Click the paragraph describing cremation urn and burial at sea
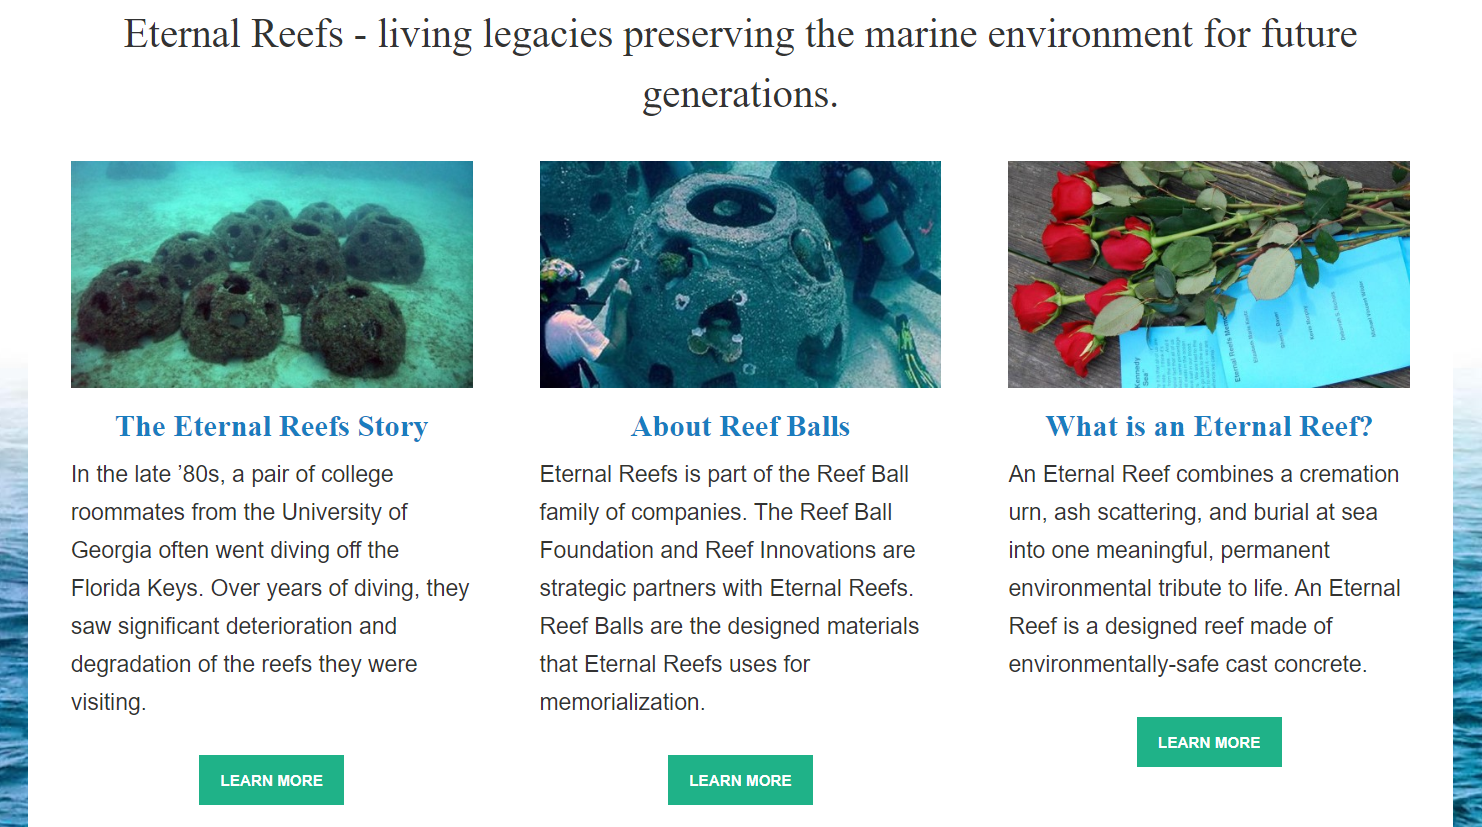The image size is (1482, 827). pos(1205,569)
